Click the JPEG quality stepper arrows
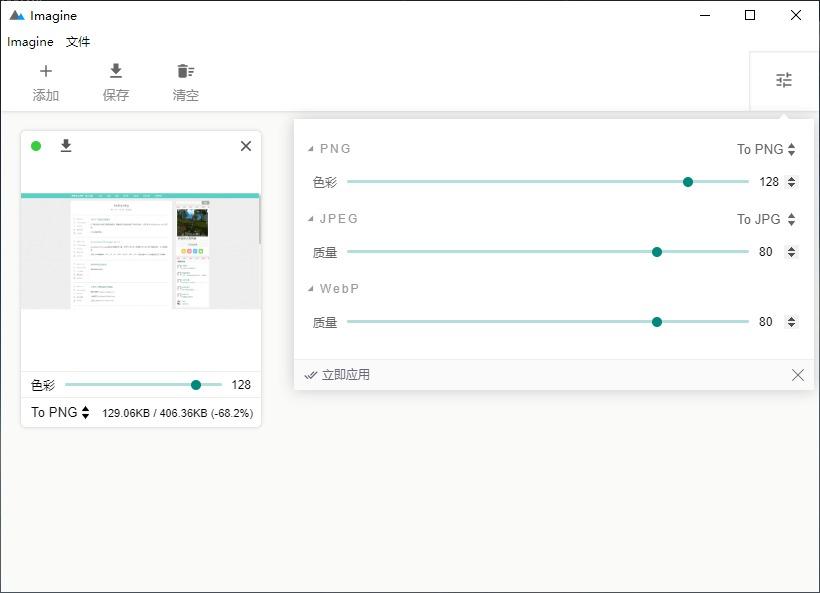Viewport: 820px width, 593px height. click(x=792, y=252)
